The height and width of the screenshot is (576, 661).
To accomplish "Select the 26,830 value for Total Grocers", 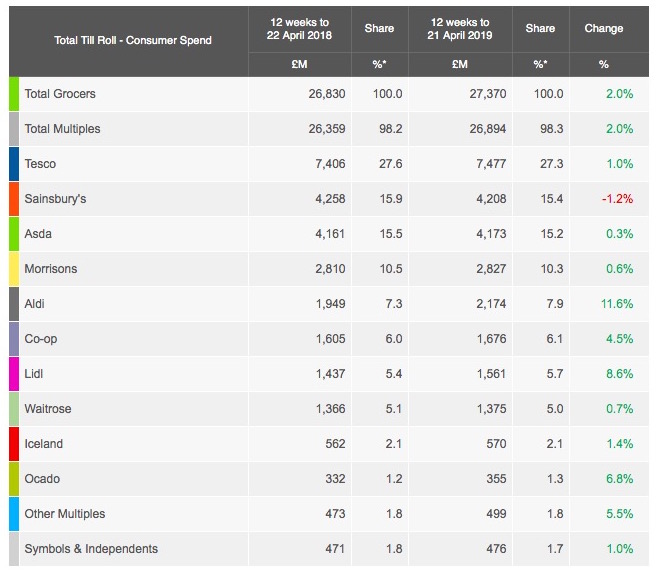I will point(327,94).
